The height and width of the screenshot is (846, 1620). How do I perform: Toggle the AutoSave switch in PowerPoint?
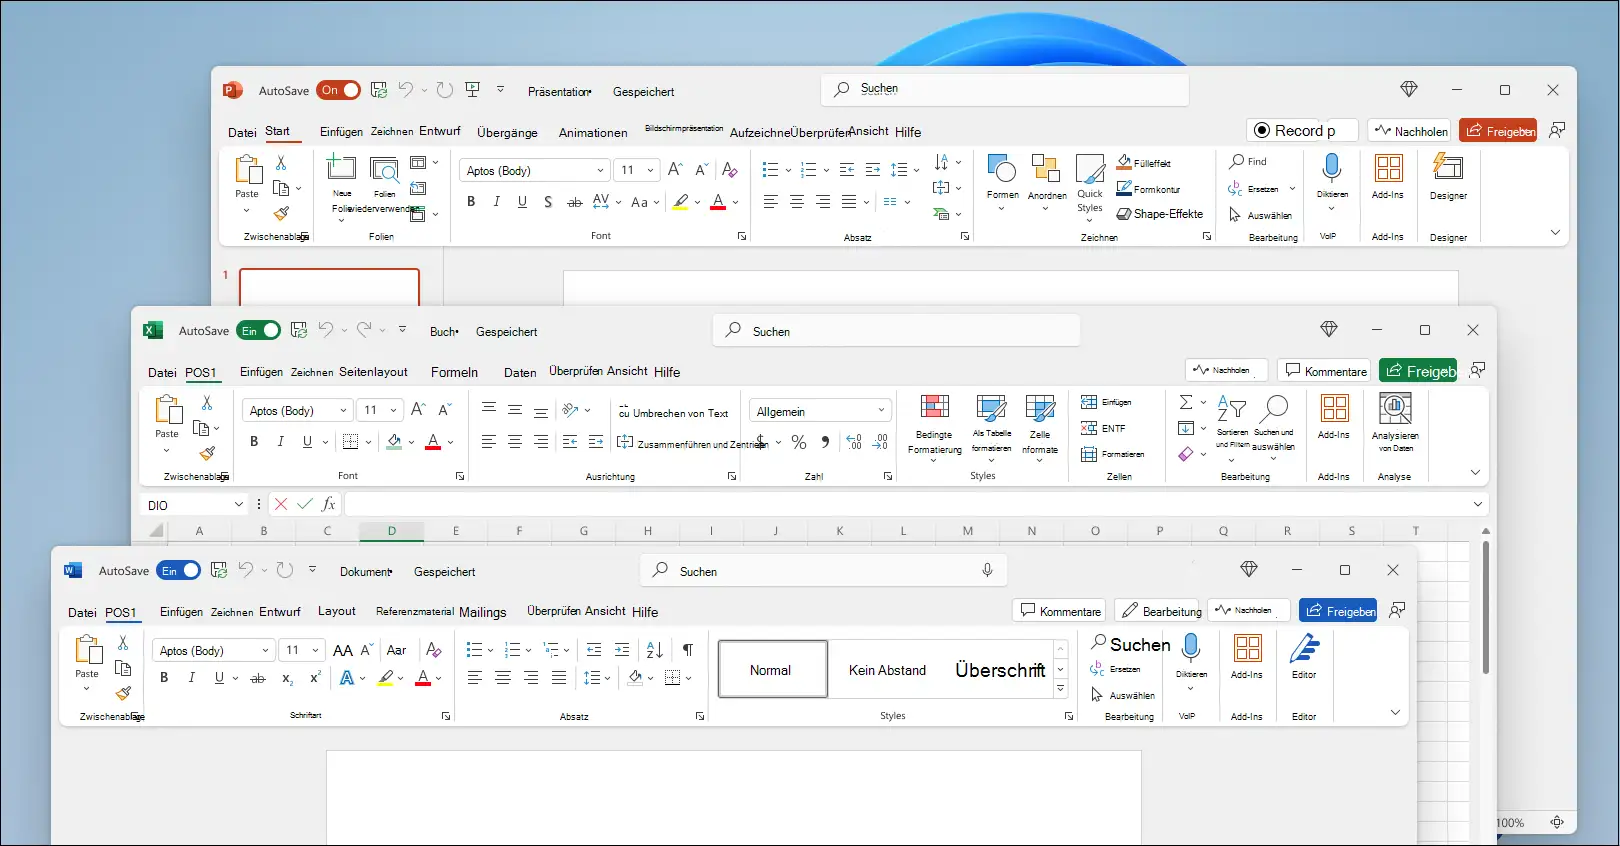(x=339, y=91)
